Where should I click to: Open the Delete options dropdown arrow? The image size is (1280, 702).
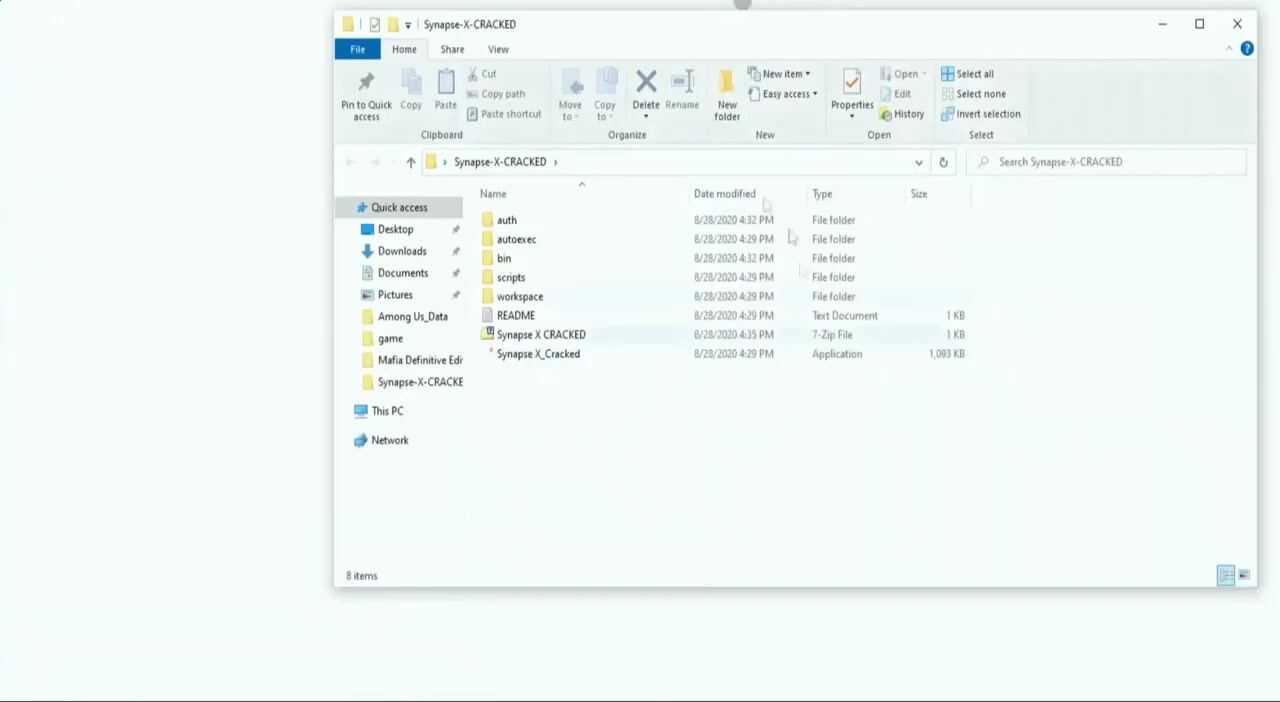pyautogui.click(x=646, y=117)
